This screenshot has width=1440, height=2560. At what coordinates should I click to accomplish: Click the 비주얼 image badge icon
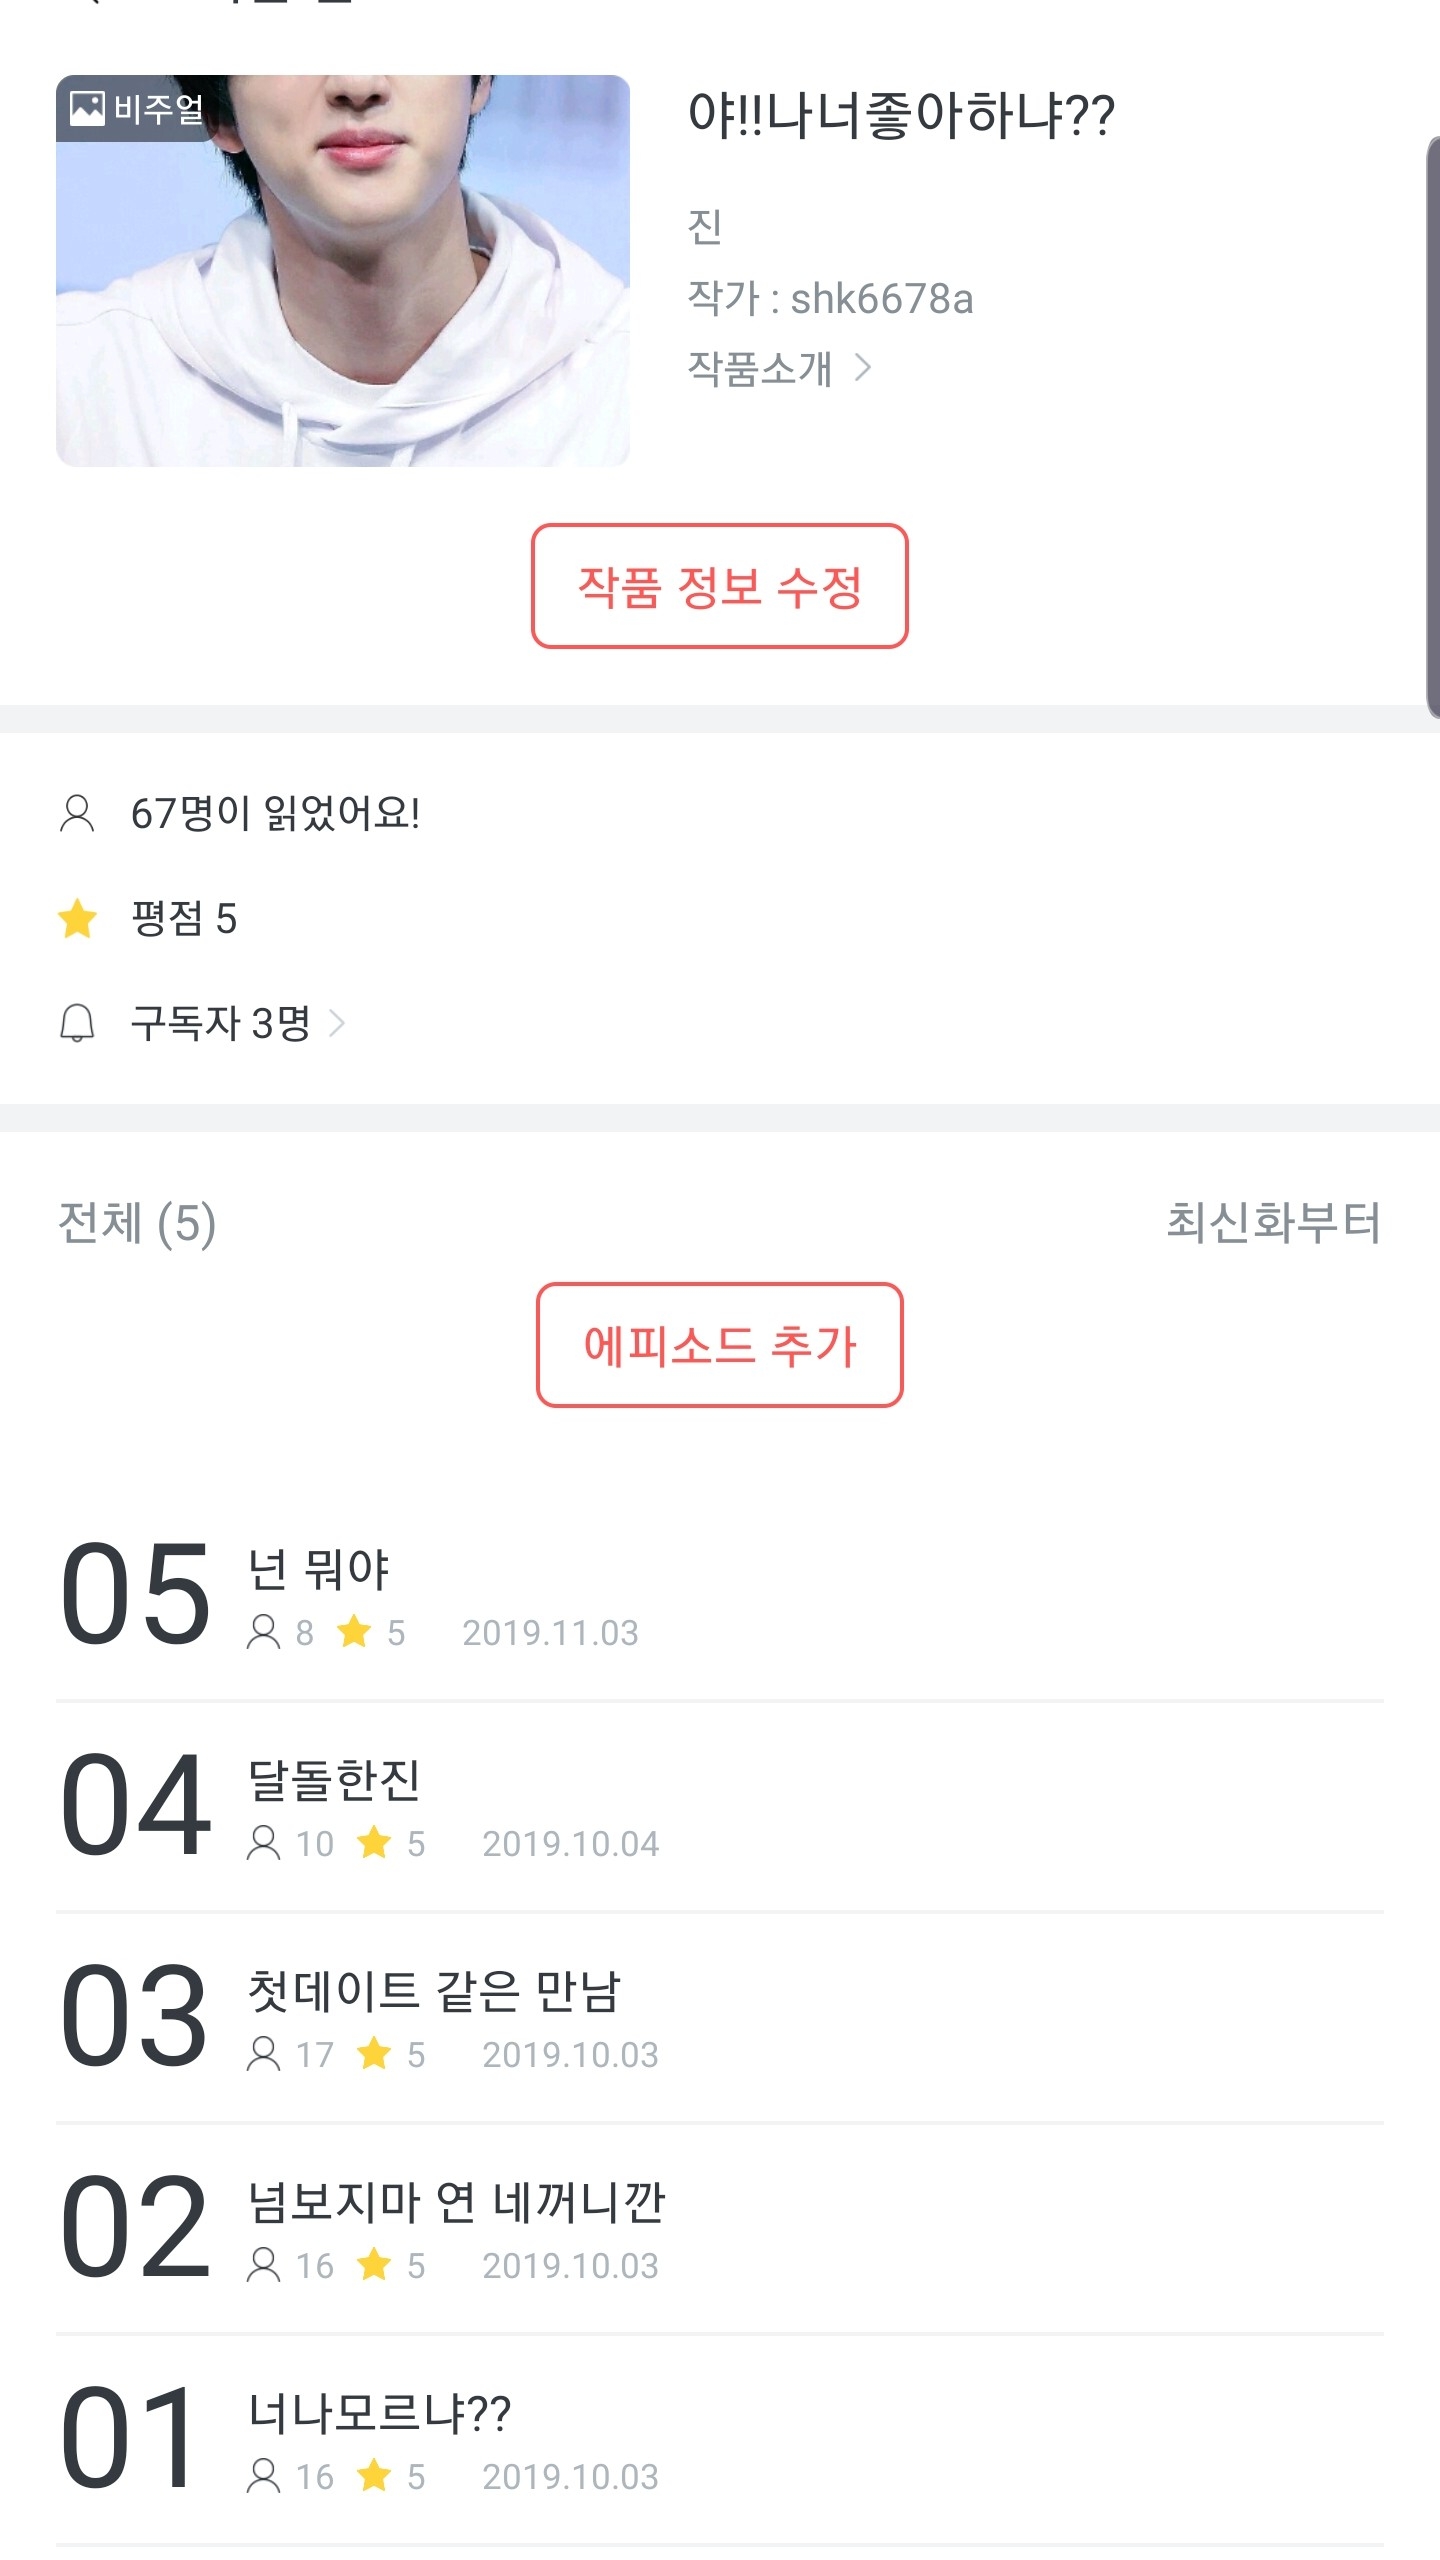click(x=87, y=108)
